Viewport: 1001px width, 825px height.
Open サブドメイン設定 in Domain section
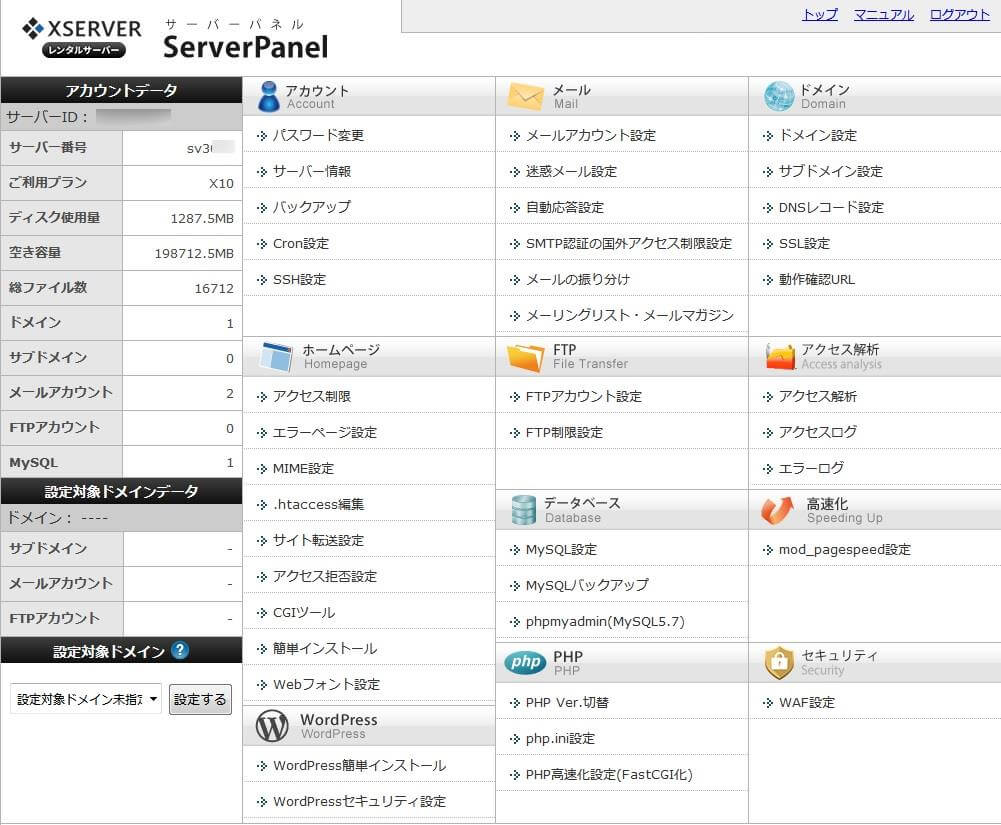[831, 171]
